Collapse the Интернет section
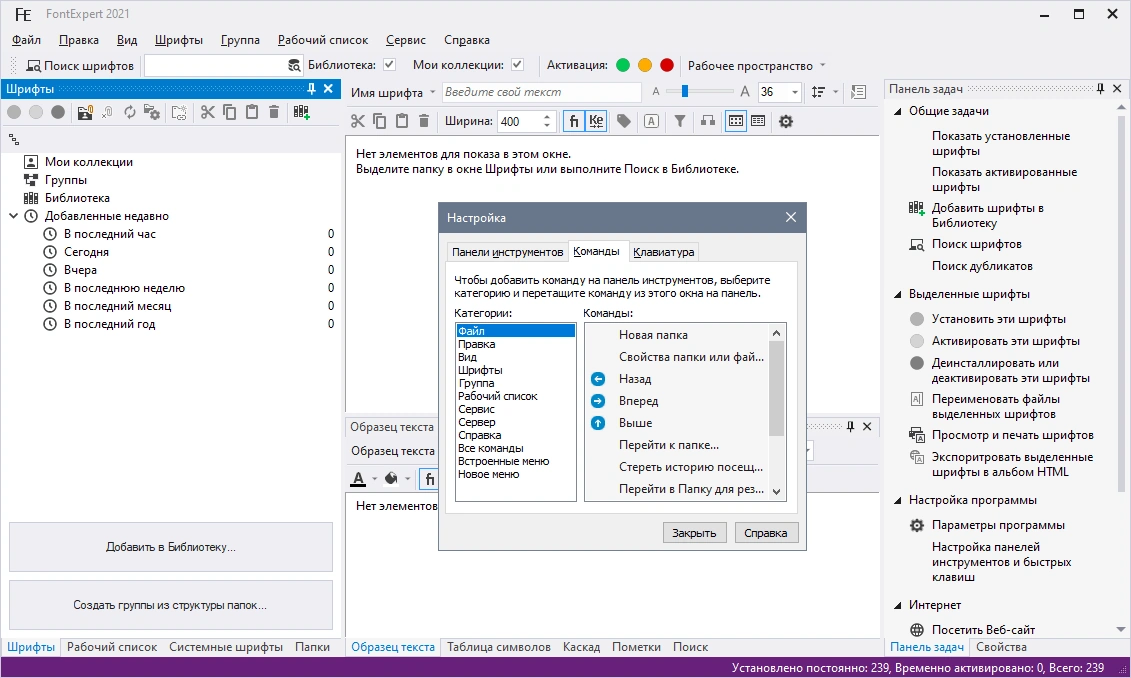The width and height of the screenshot is (1131, 678). pyautogui.click(x=898, y=605)
